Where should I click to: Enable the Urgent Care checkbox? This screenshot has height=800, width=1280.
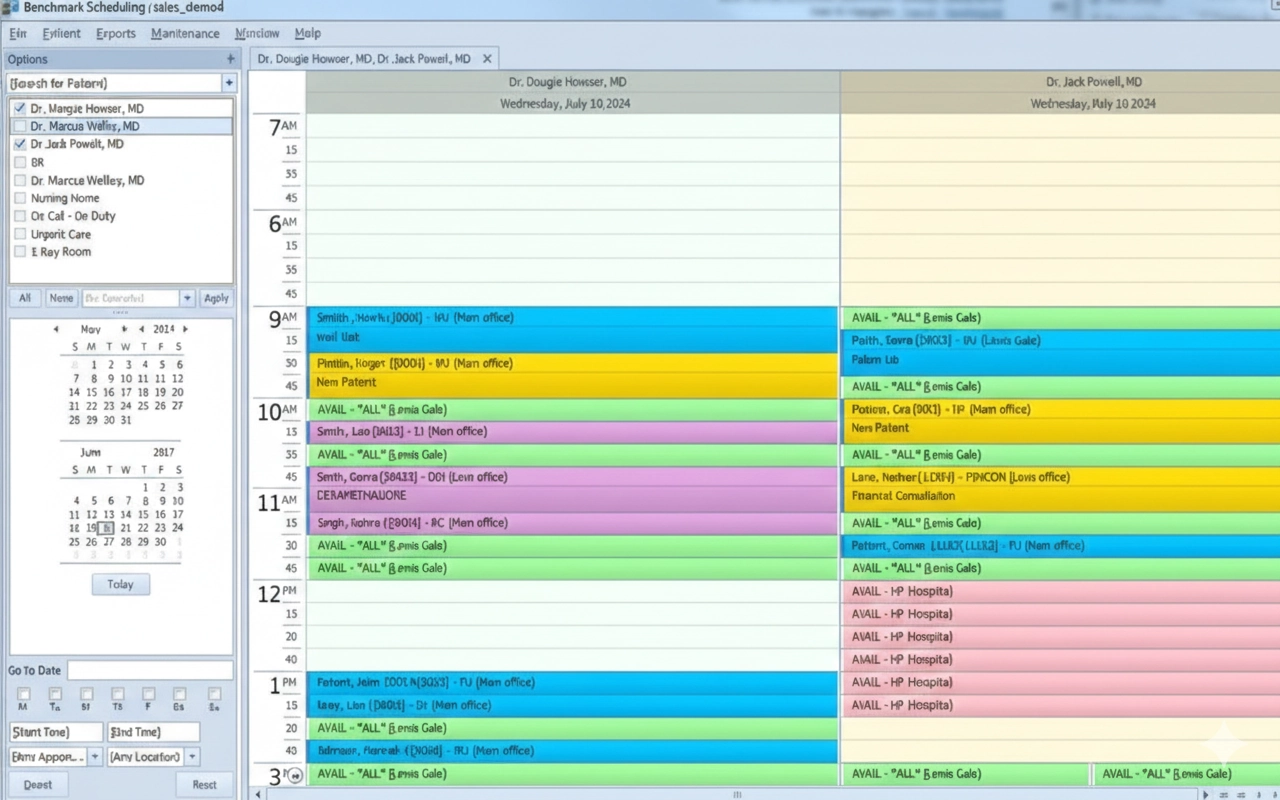coord(21,234)
